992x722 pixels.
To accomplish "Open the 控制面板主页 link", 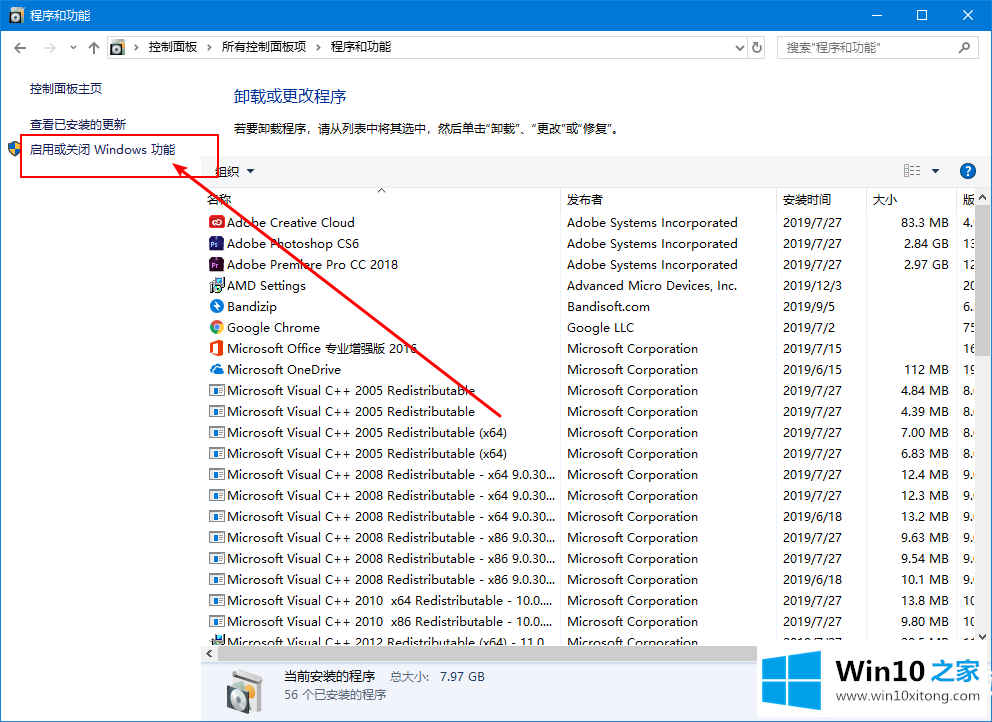I will coord(66,89).
